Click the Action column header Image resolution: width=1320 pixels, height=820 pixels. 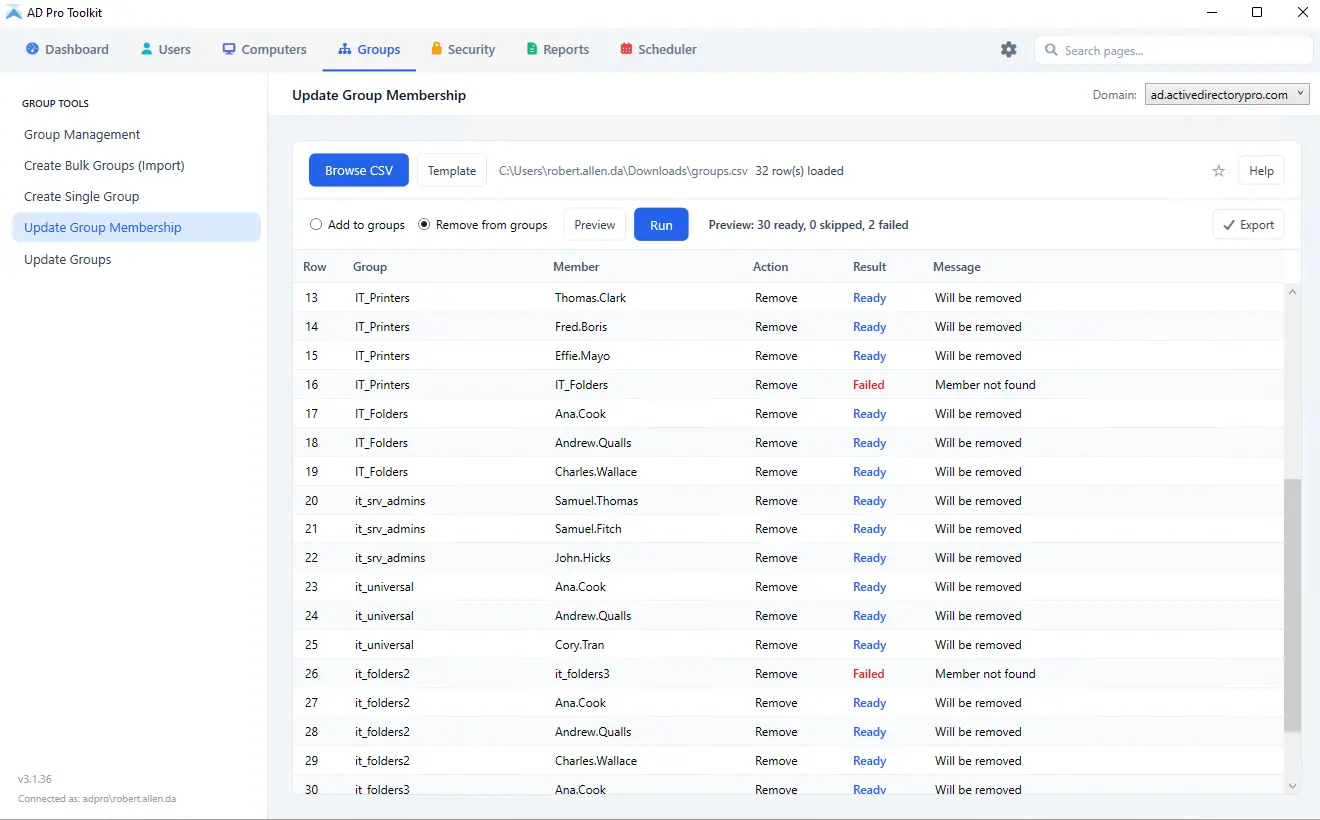[x=771, y=267]
